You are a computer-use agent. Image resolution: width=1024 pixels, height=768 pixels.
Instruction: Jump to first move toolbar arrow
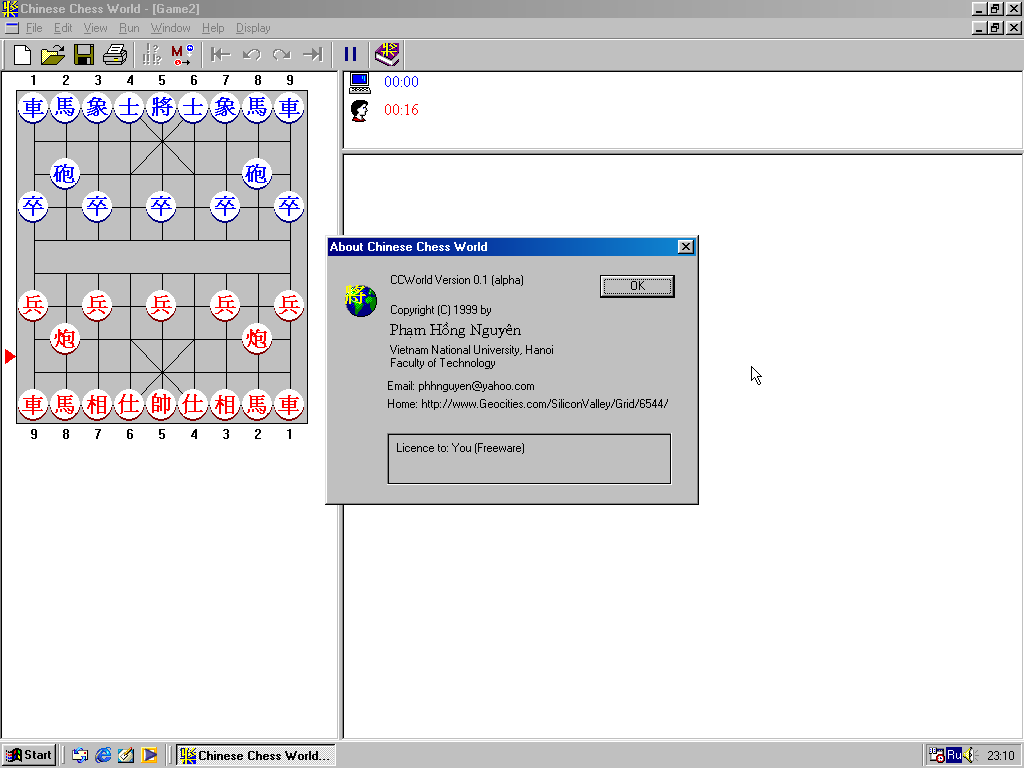221,54
